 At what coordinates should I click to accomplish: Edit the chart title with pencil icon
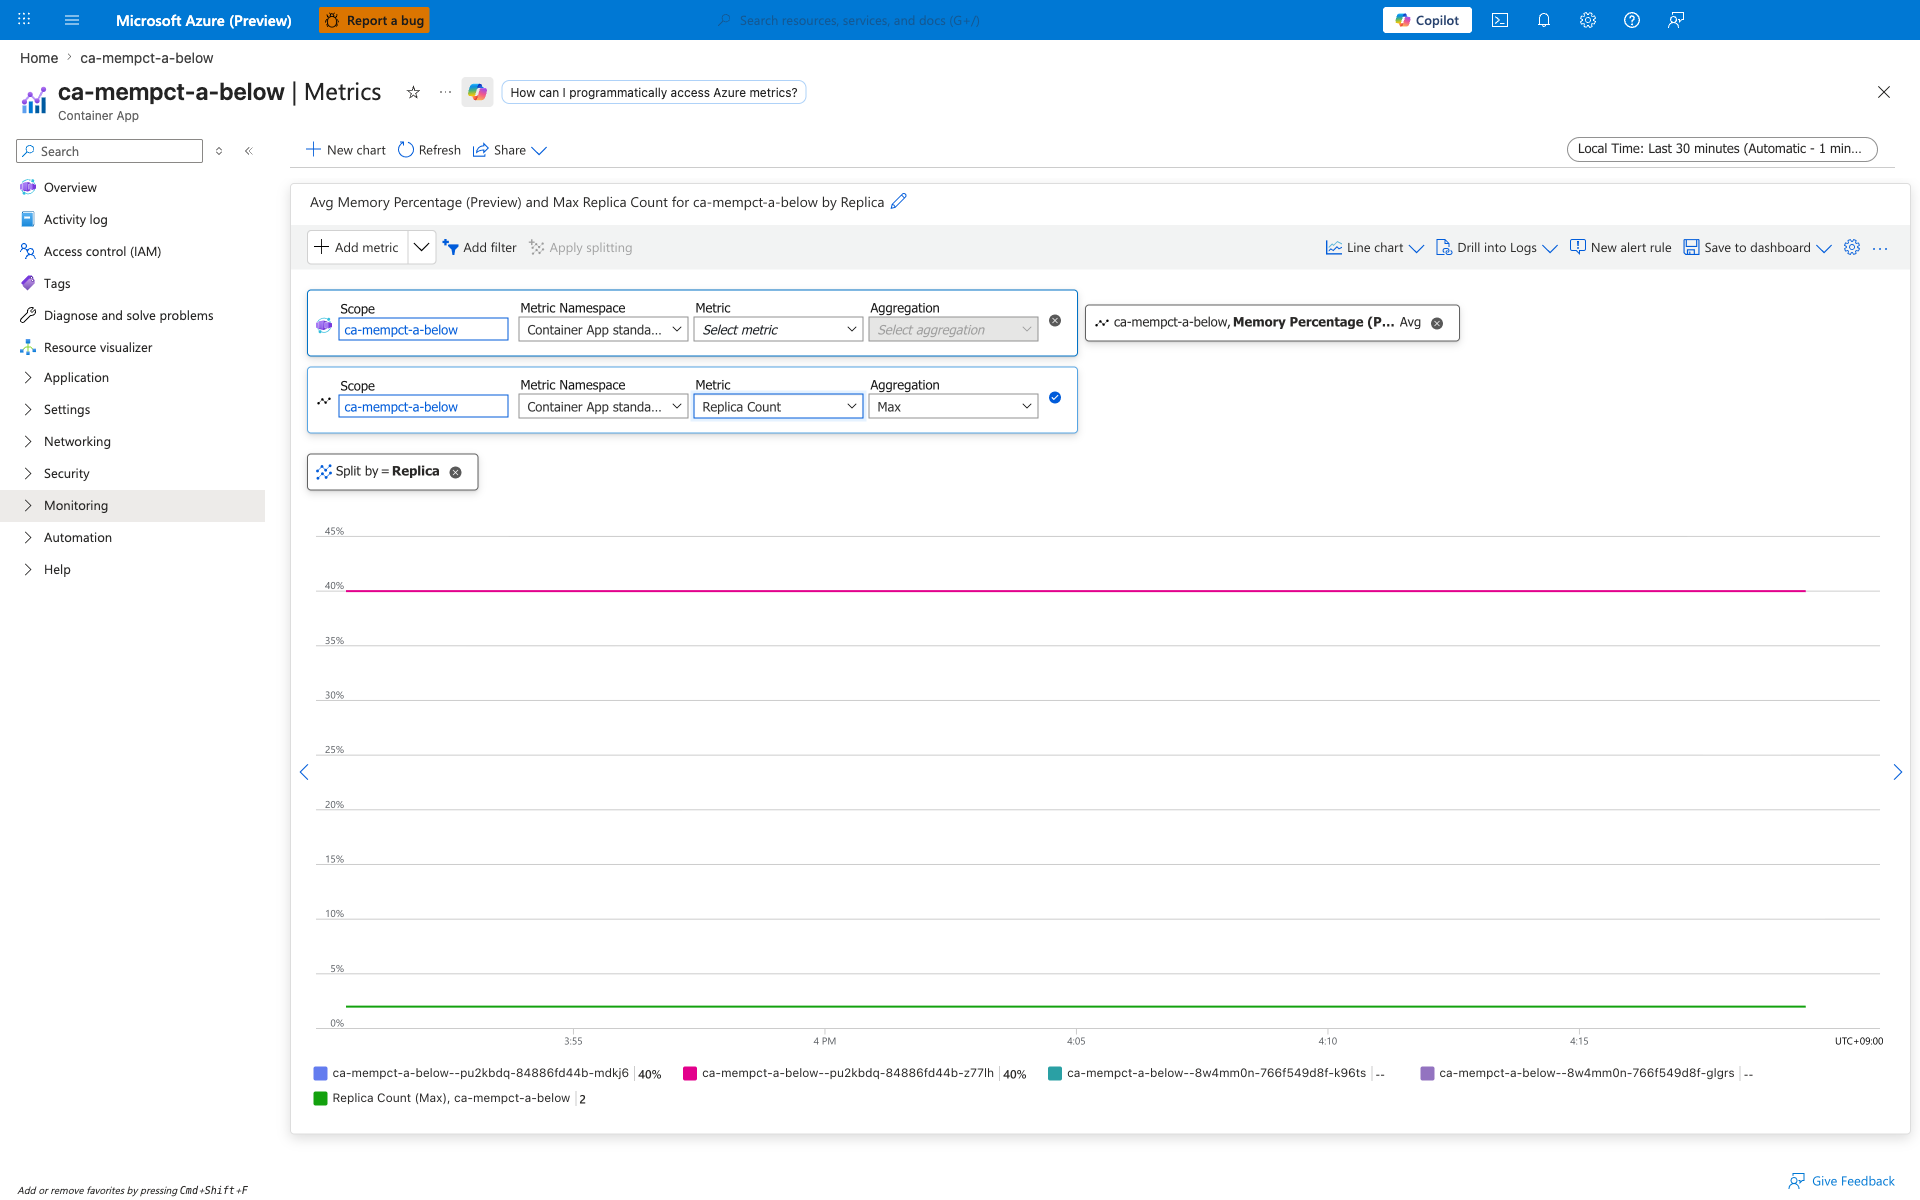pos(899,201)
